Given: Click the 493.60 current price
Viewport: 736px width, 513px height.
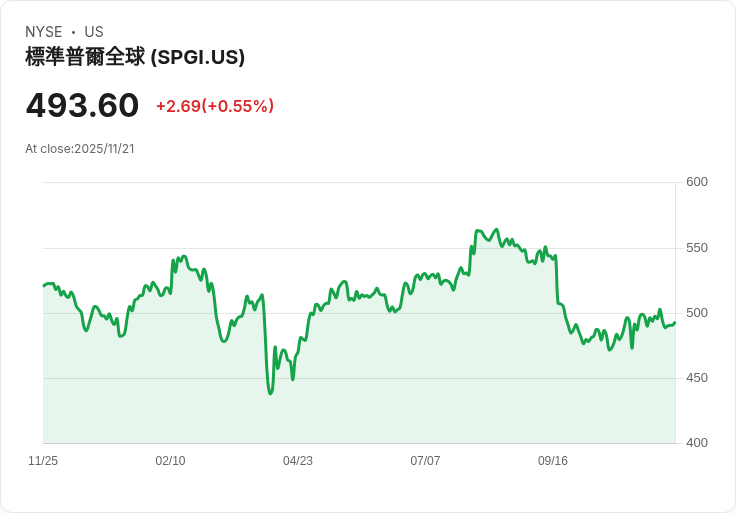Looking at the screenshot, I should tap(82, 106).
